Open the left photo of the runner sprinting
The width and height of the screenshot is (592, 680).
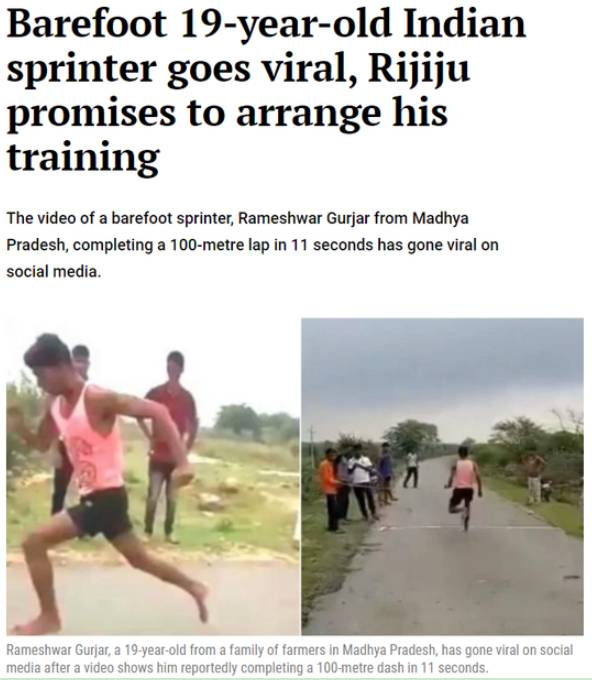153,476
